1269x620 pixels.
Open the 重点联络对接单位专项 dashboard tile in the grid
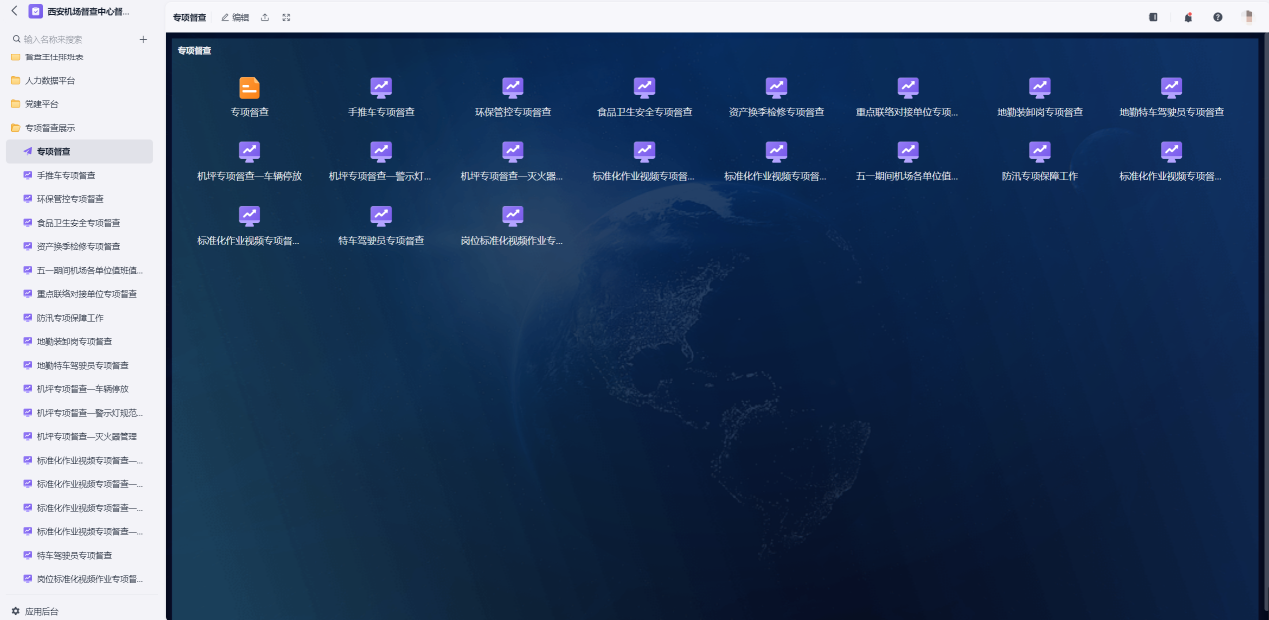(x=908, y=97)
